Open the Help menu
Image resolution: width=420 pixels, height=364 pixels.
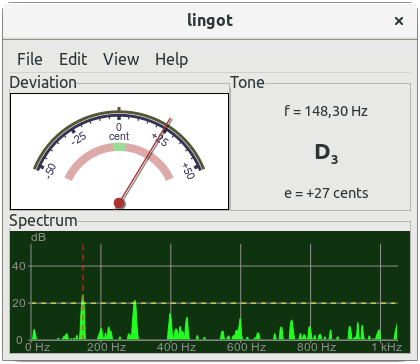click(172, 60)
